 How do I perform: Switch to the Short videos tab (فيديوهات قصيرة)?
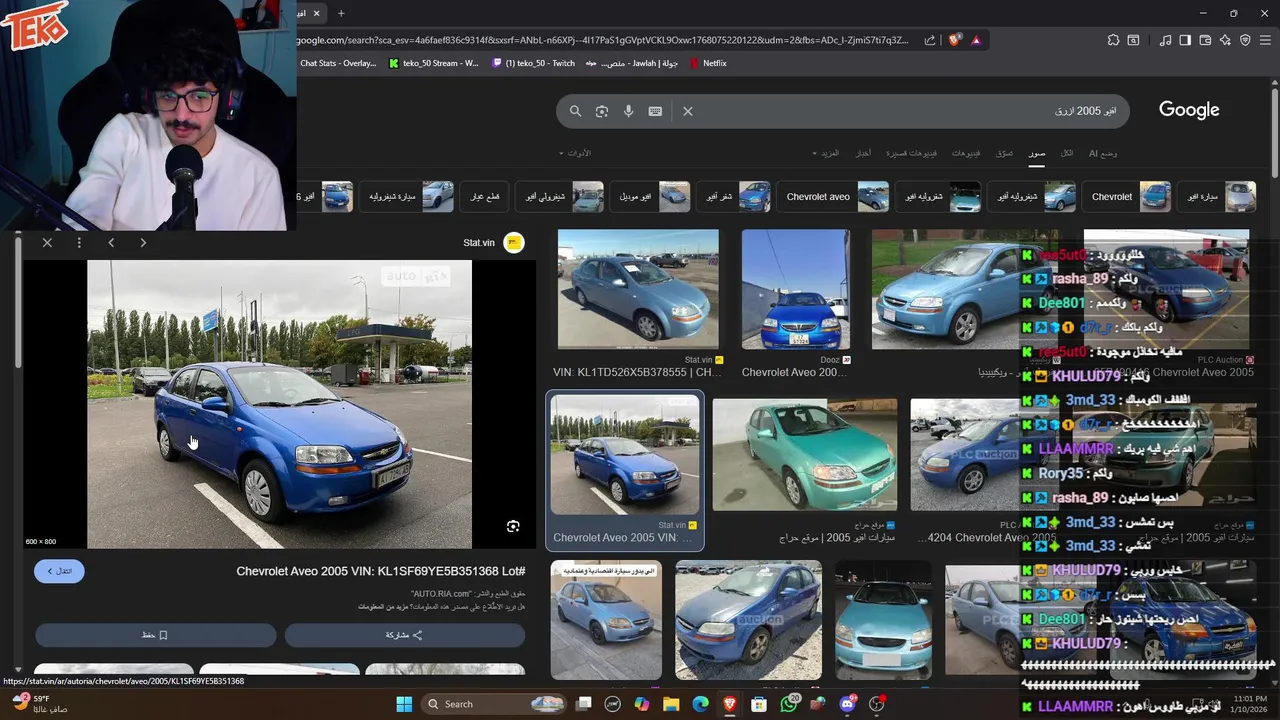point(912,153)
